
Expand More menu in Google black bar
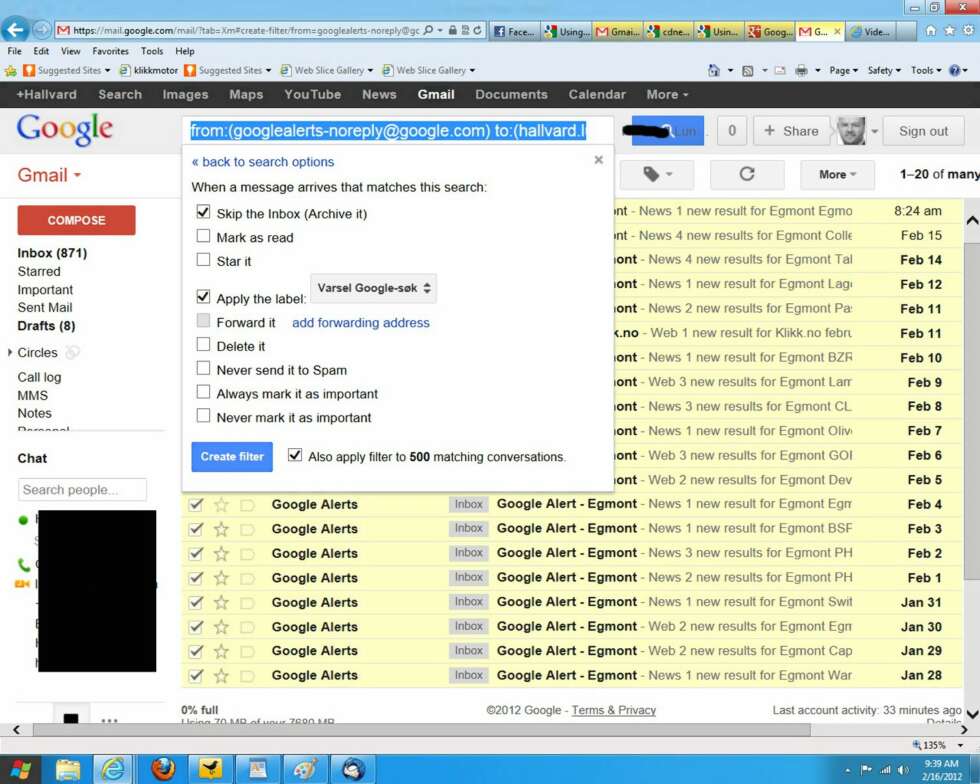667,94
